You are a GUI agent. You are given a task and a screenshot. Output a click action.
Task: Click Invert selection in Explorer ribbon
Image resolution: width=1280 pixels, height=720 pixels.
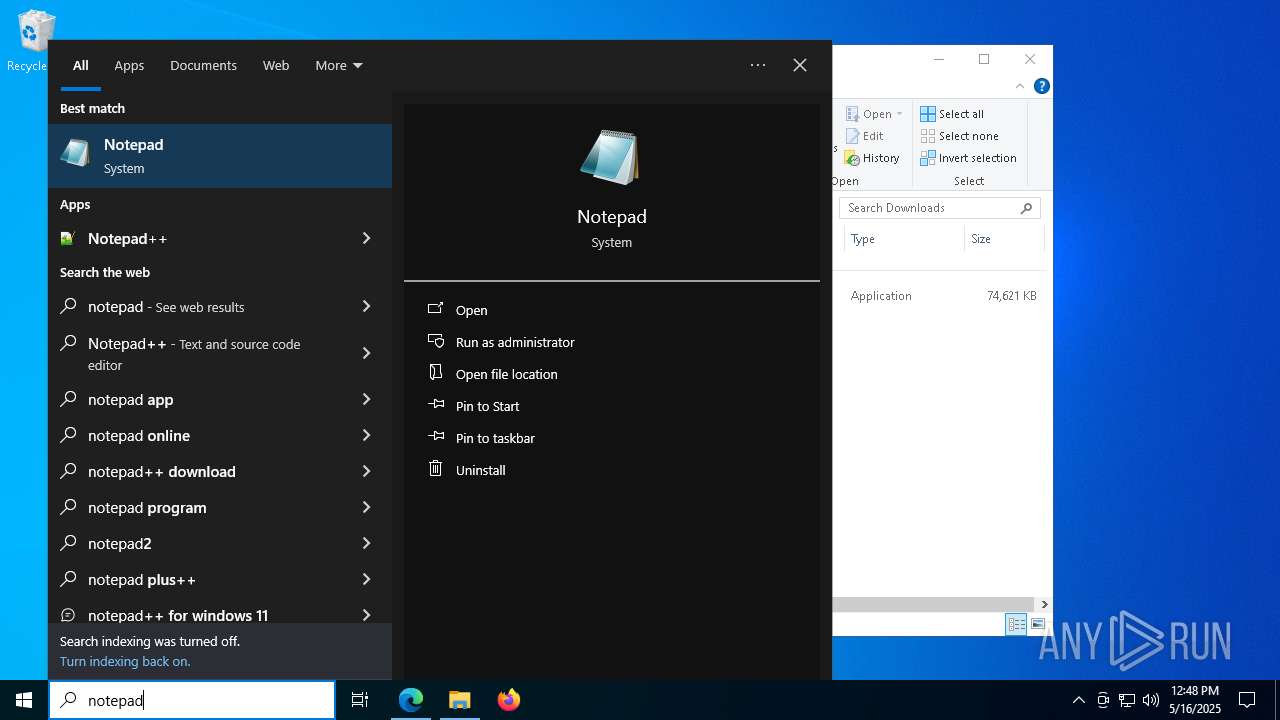pyautogui.click(x=968, y=158)
